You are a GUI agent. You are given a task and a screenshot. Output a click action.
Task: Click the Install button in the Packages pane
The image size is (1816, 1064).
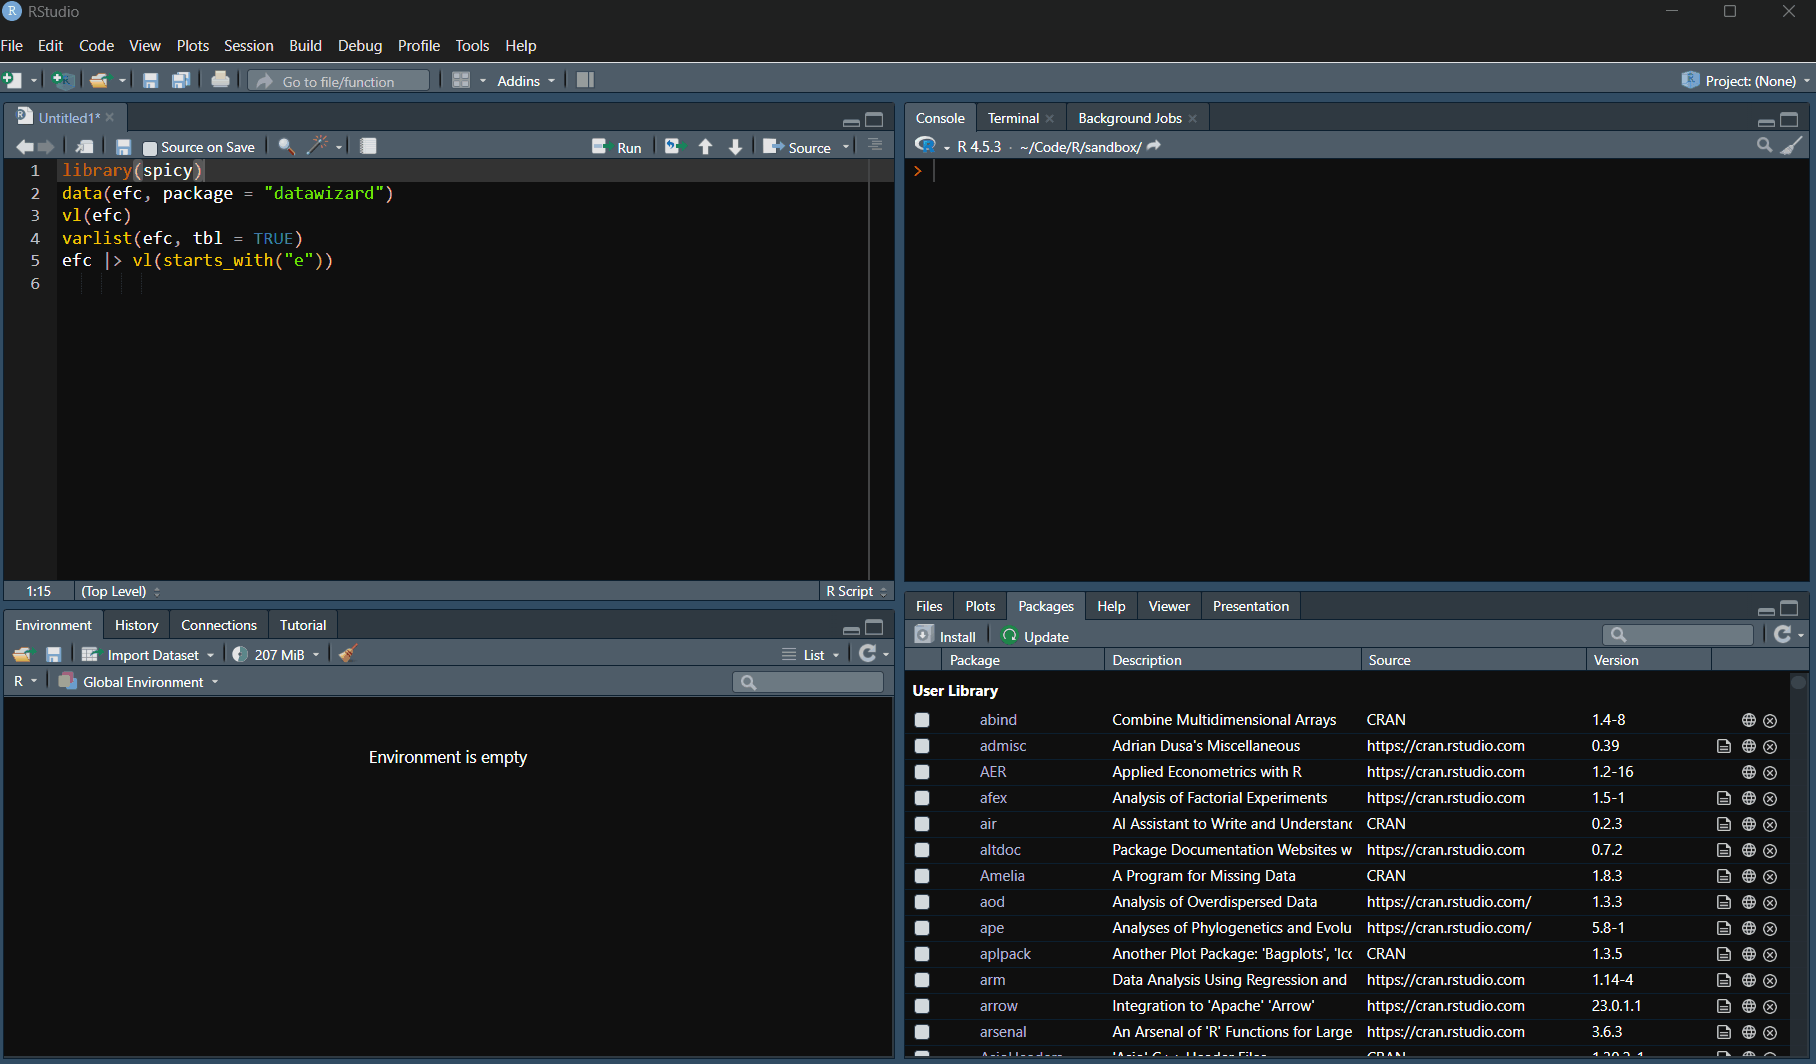click(x=945, y=635)
